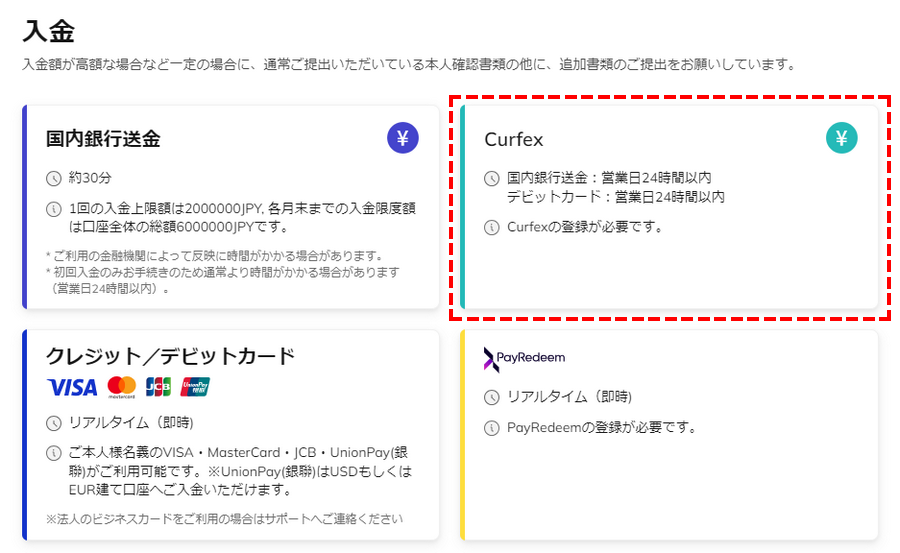Click リアルタイム（即時) text in PayRedeem card
Screen dimensions: 900x553
pos(569,397)
